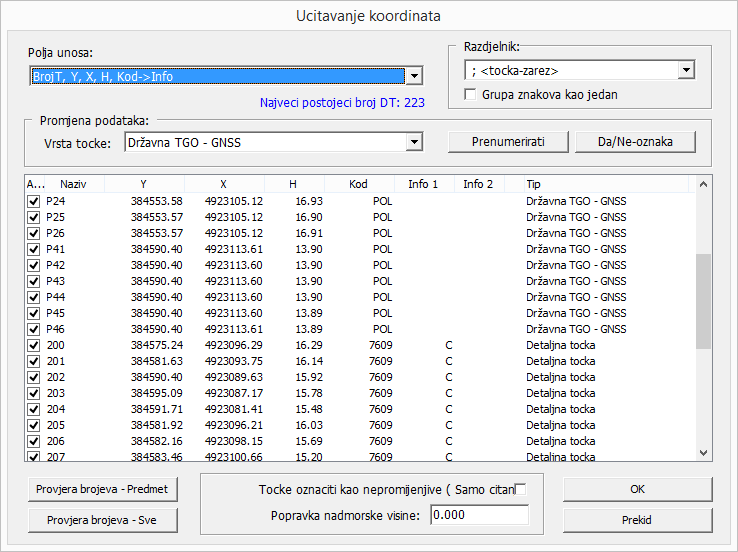Confirm with the OK button
Image resolution: width=738 pixels, height=552 pixels.
click(638, 489)
